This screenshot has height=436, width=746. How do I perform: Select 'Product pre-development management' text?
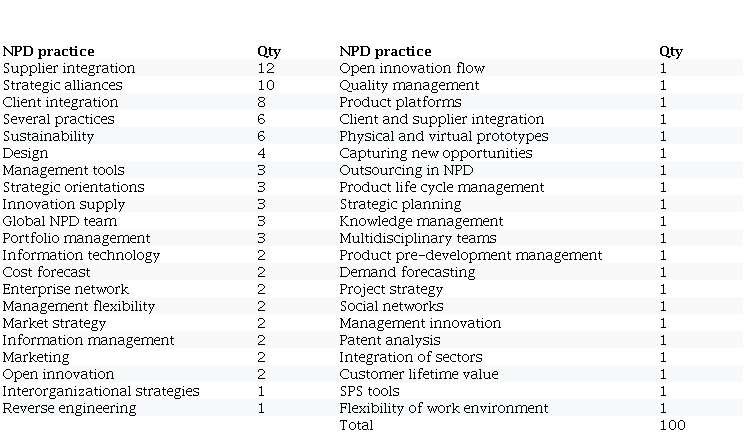pyautogui.click(x=471, y=255)
